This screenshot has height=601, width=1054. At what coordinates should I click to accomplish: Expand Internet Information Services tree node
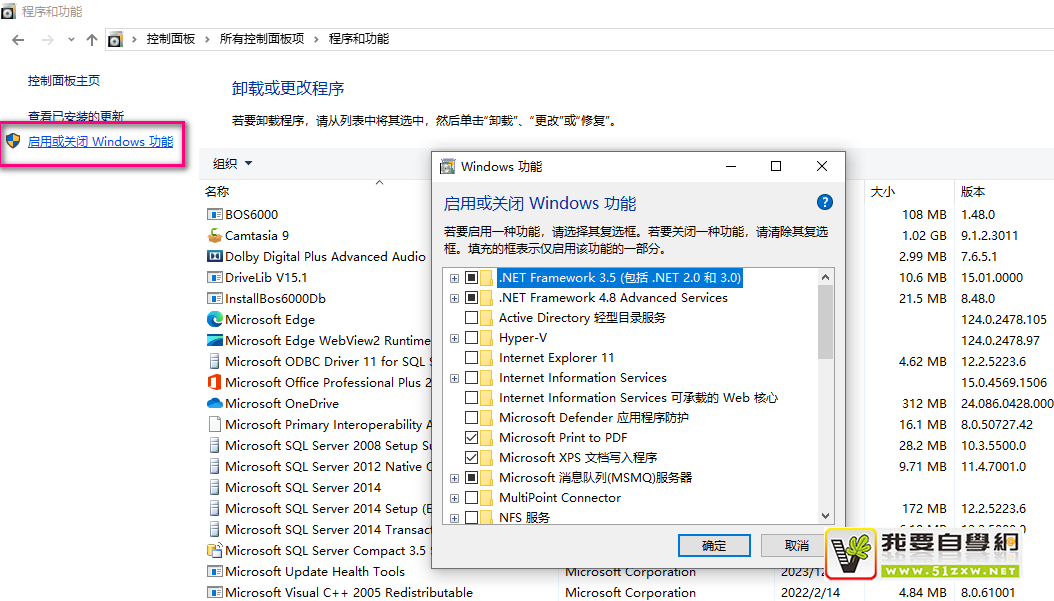[454, 378]
